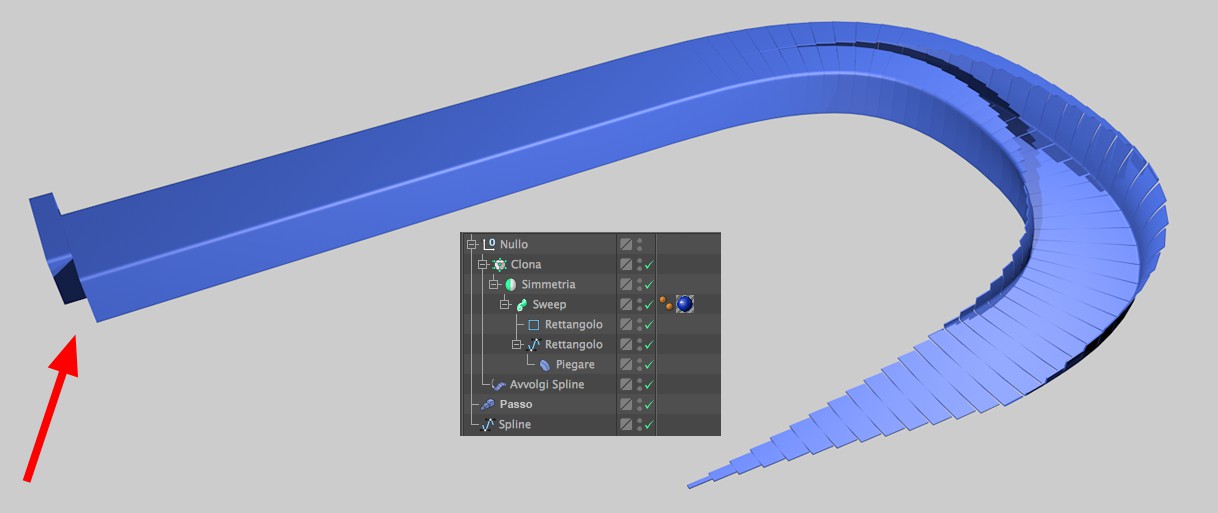Click the layer square in the bottom Spline row
Viewport: 1218px width, 513px height.
point(626,424)
